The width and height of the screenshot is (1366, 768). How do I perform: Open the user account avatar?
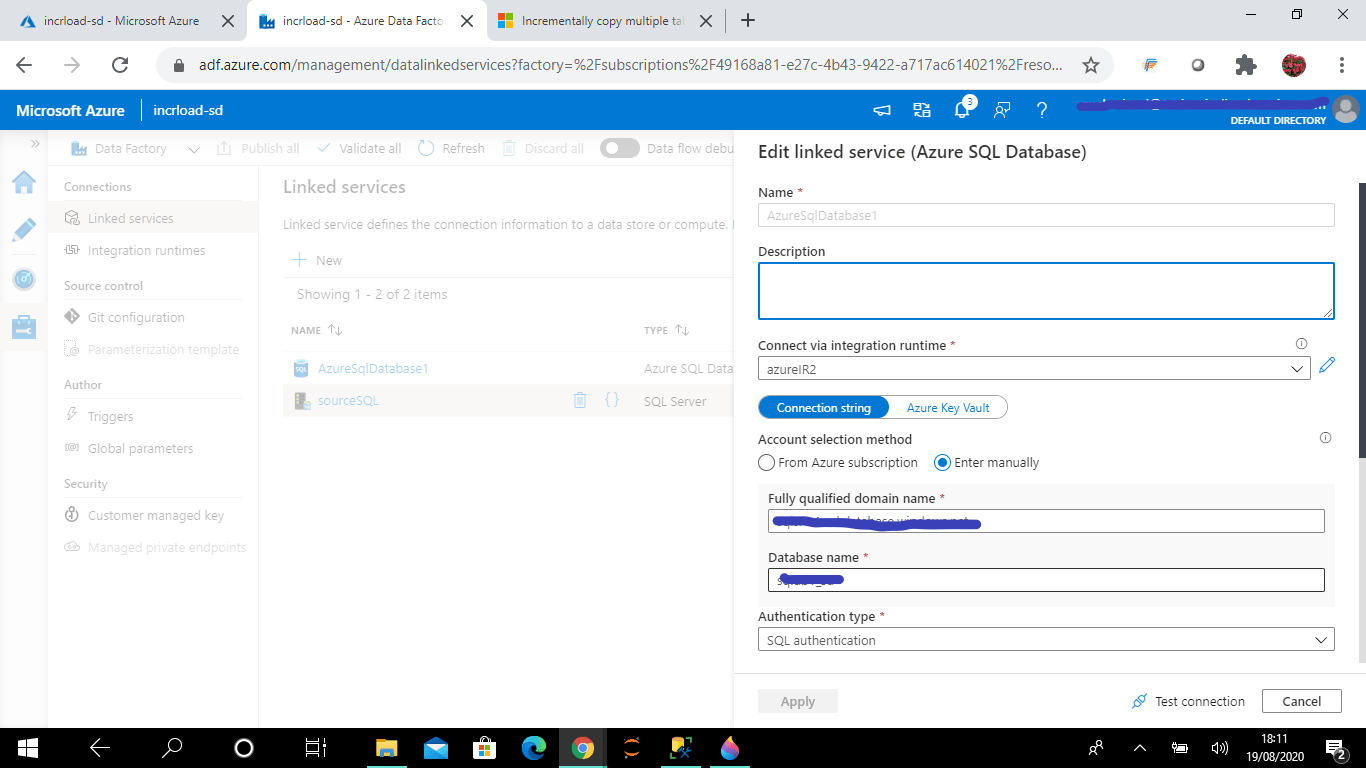1346,109
